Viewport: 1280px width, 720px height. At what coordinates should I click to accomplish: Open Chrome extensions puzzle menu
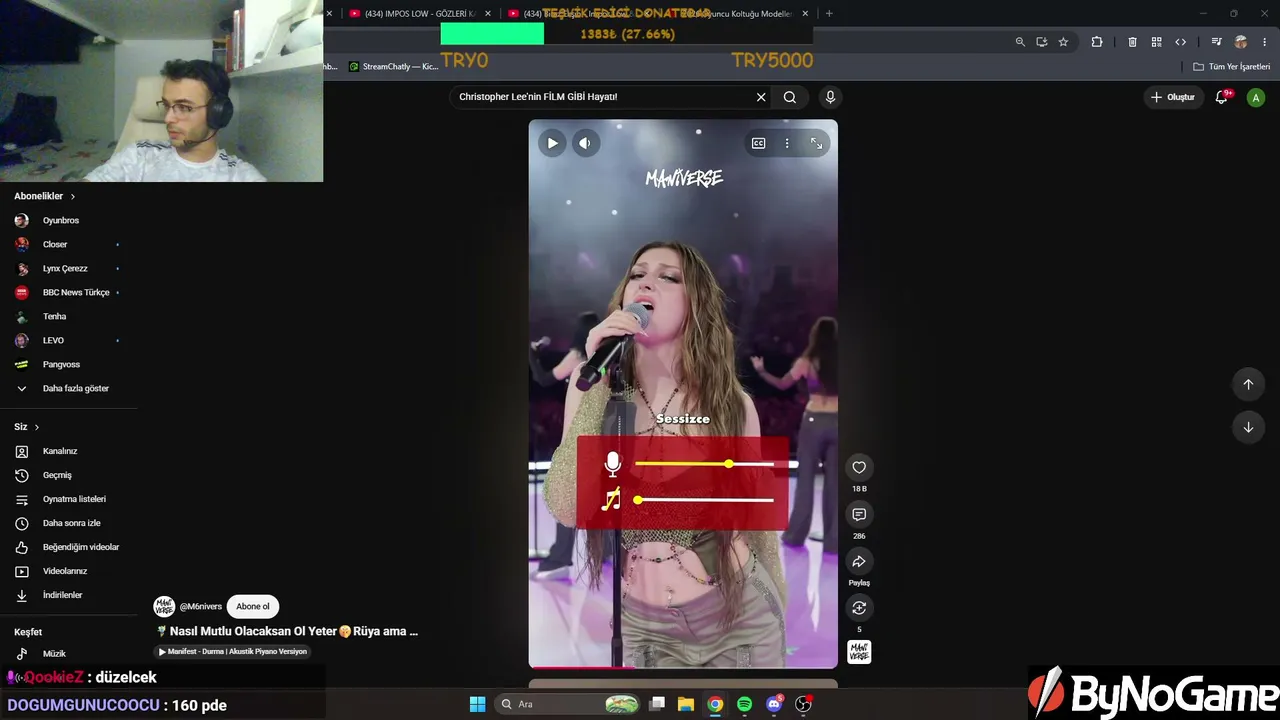click(x=1097, y=42)
